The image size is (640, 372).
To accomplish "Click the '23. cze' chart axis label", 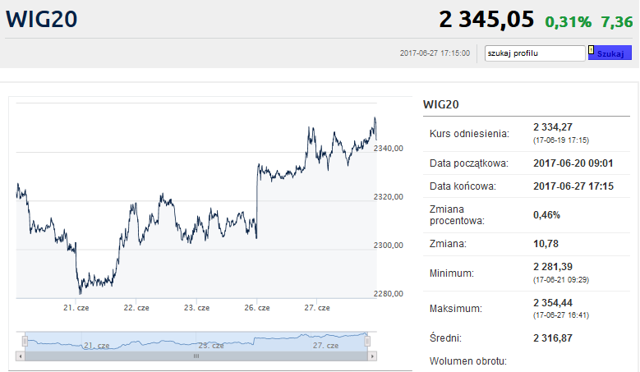I will coord(197,308).
